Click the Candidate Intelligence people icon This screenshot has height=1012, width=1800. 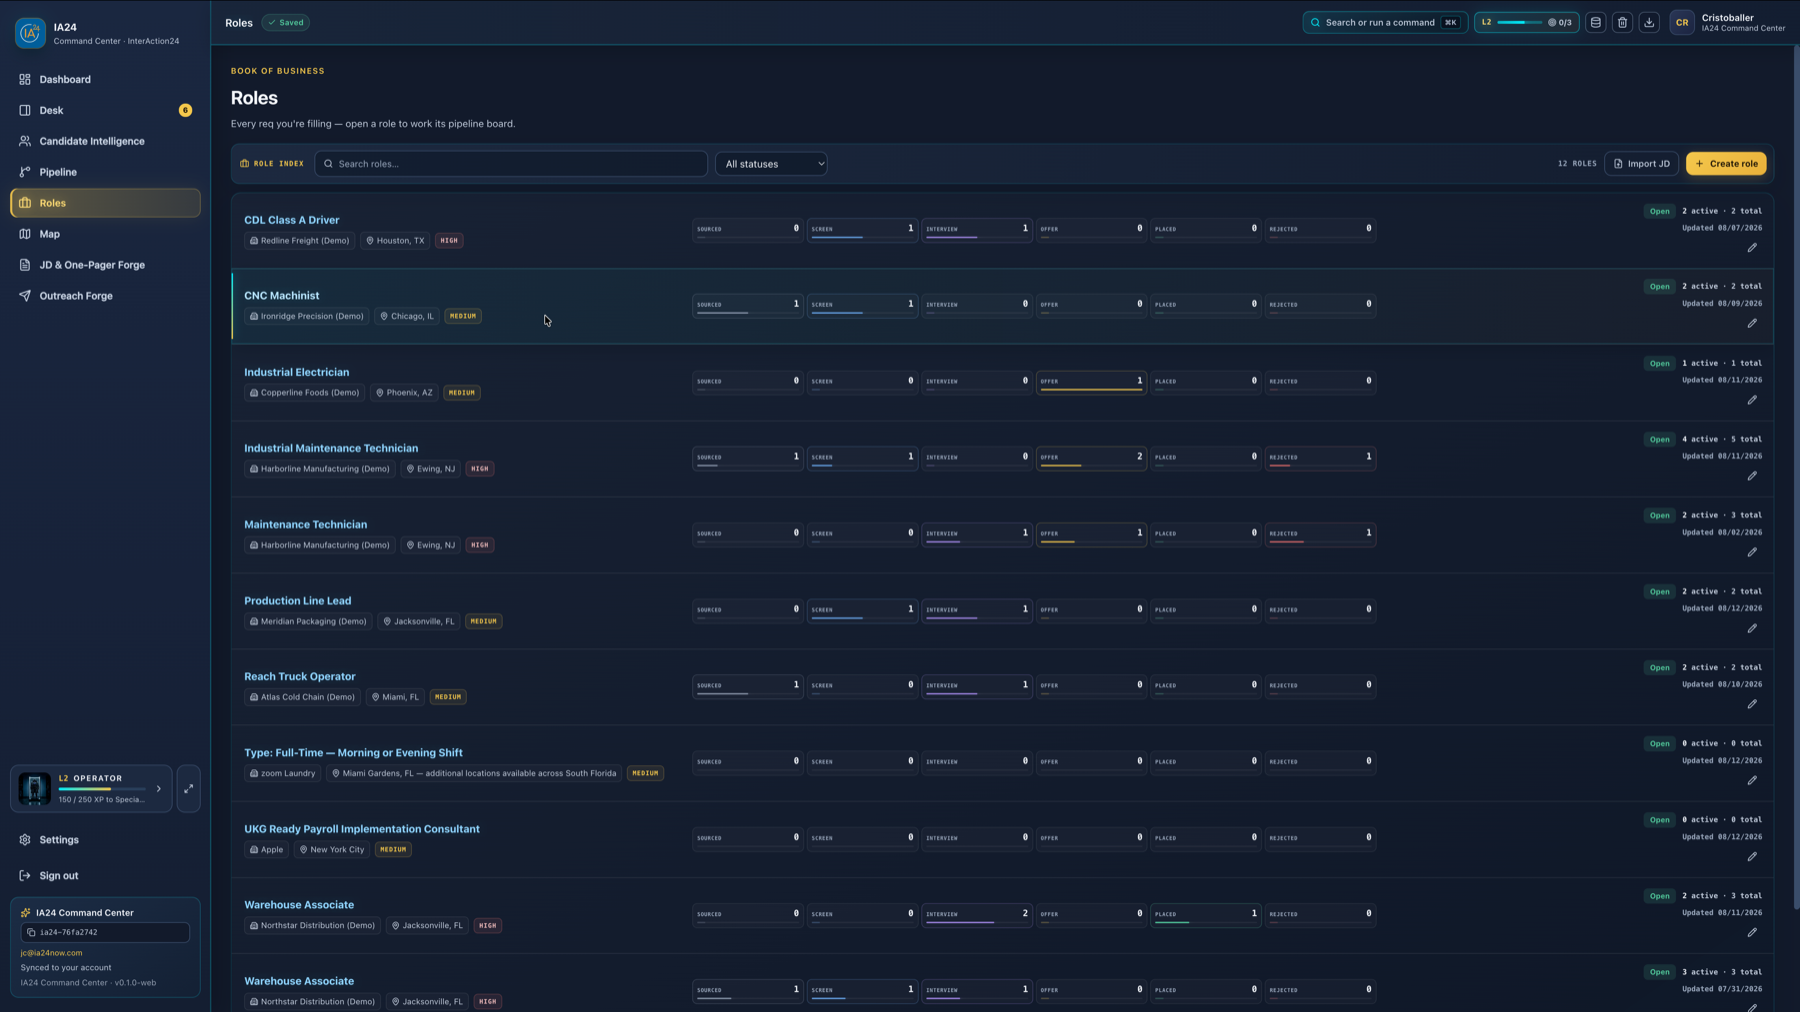coord(25,141)
